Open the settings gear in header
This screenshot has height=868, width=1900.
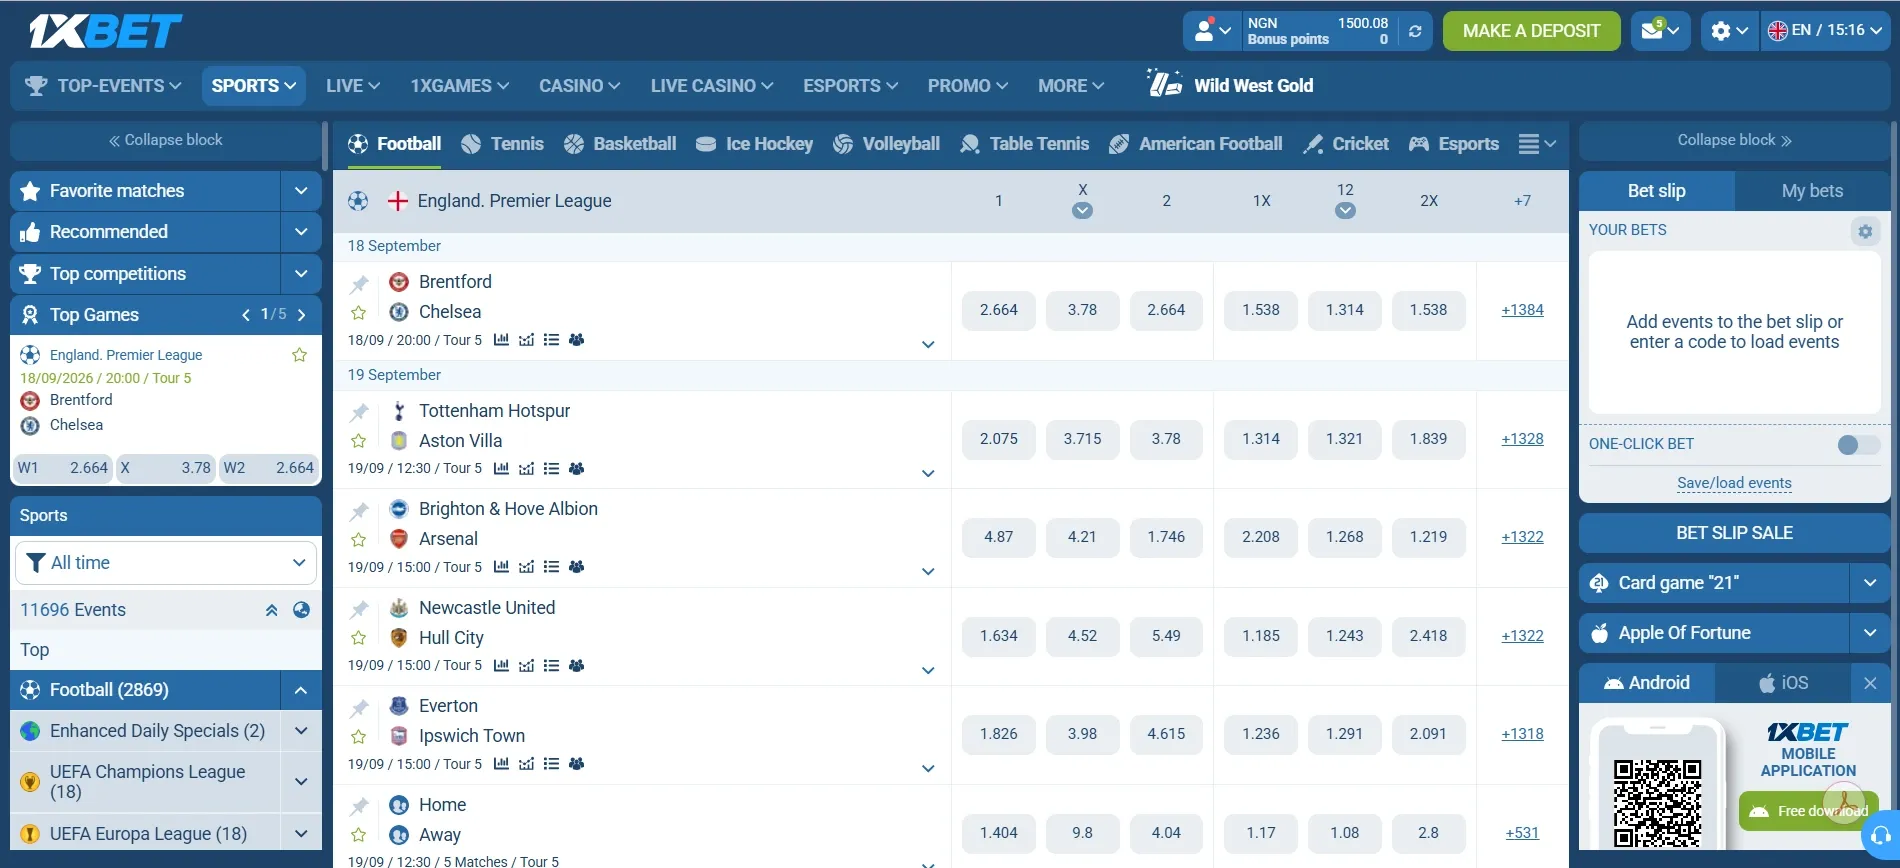click(x=1729, y=31)
